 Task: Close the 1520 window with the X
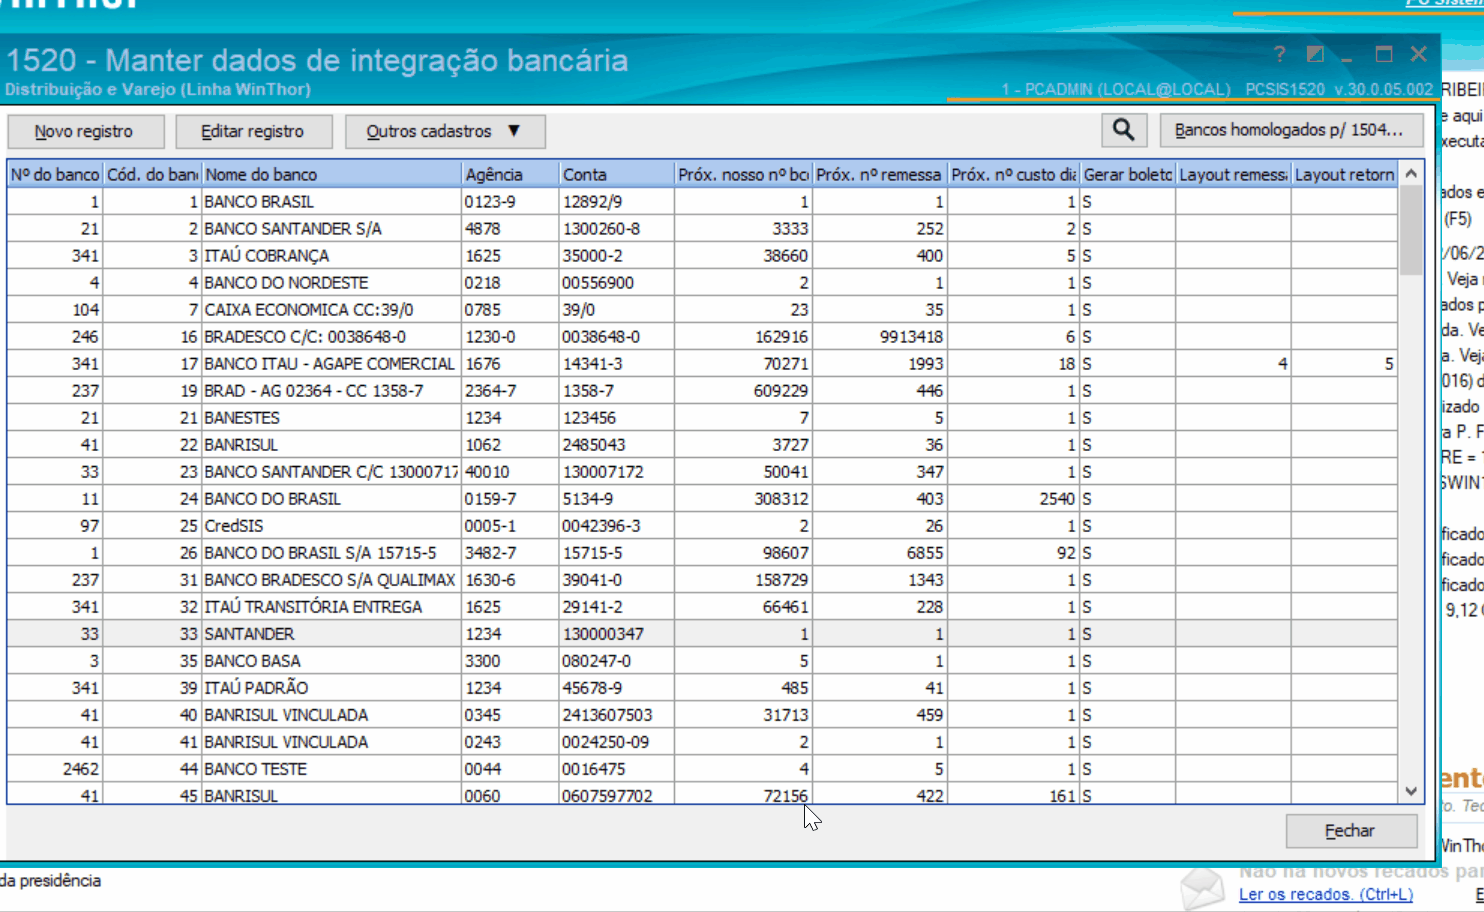(x=1418, y=54)
